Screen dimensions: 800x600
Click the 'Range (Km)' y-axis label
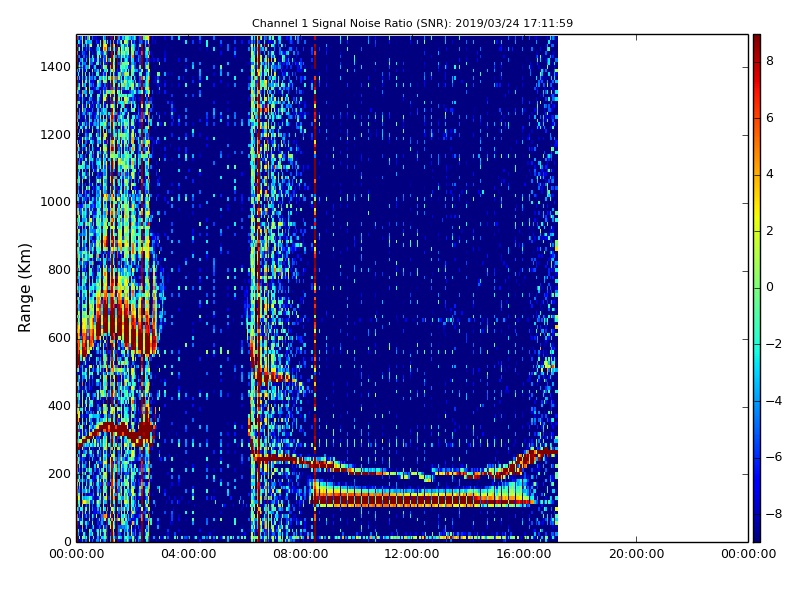coord(24,288)
